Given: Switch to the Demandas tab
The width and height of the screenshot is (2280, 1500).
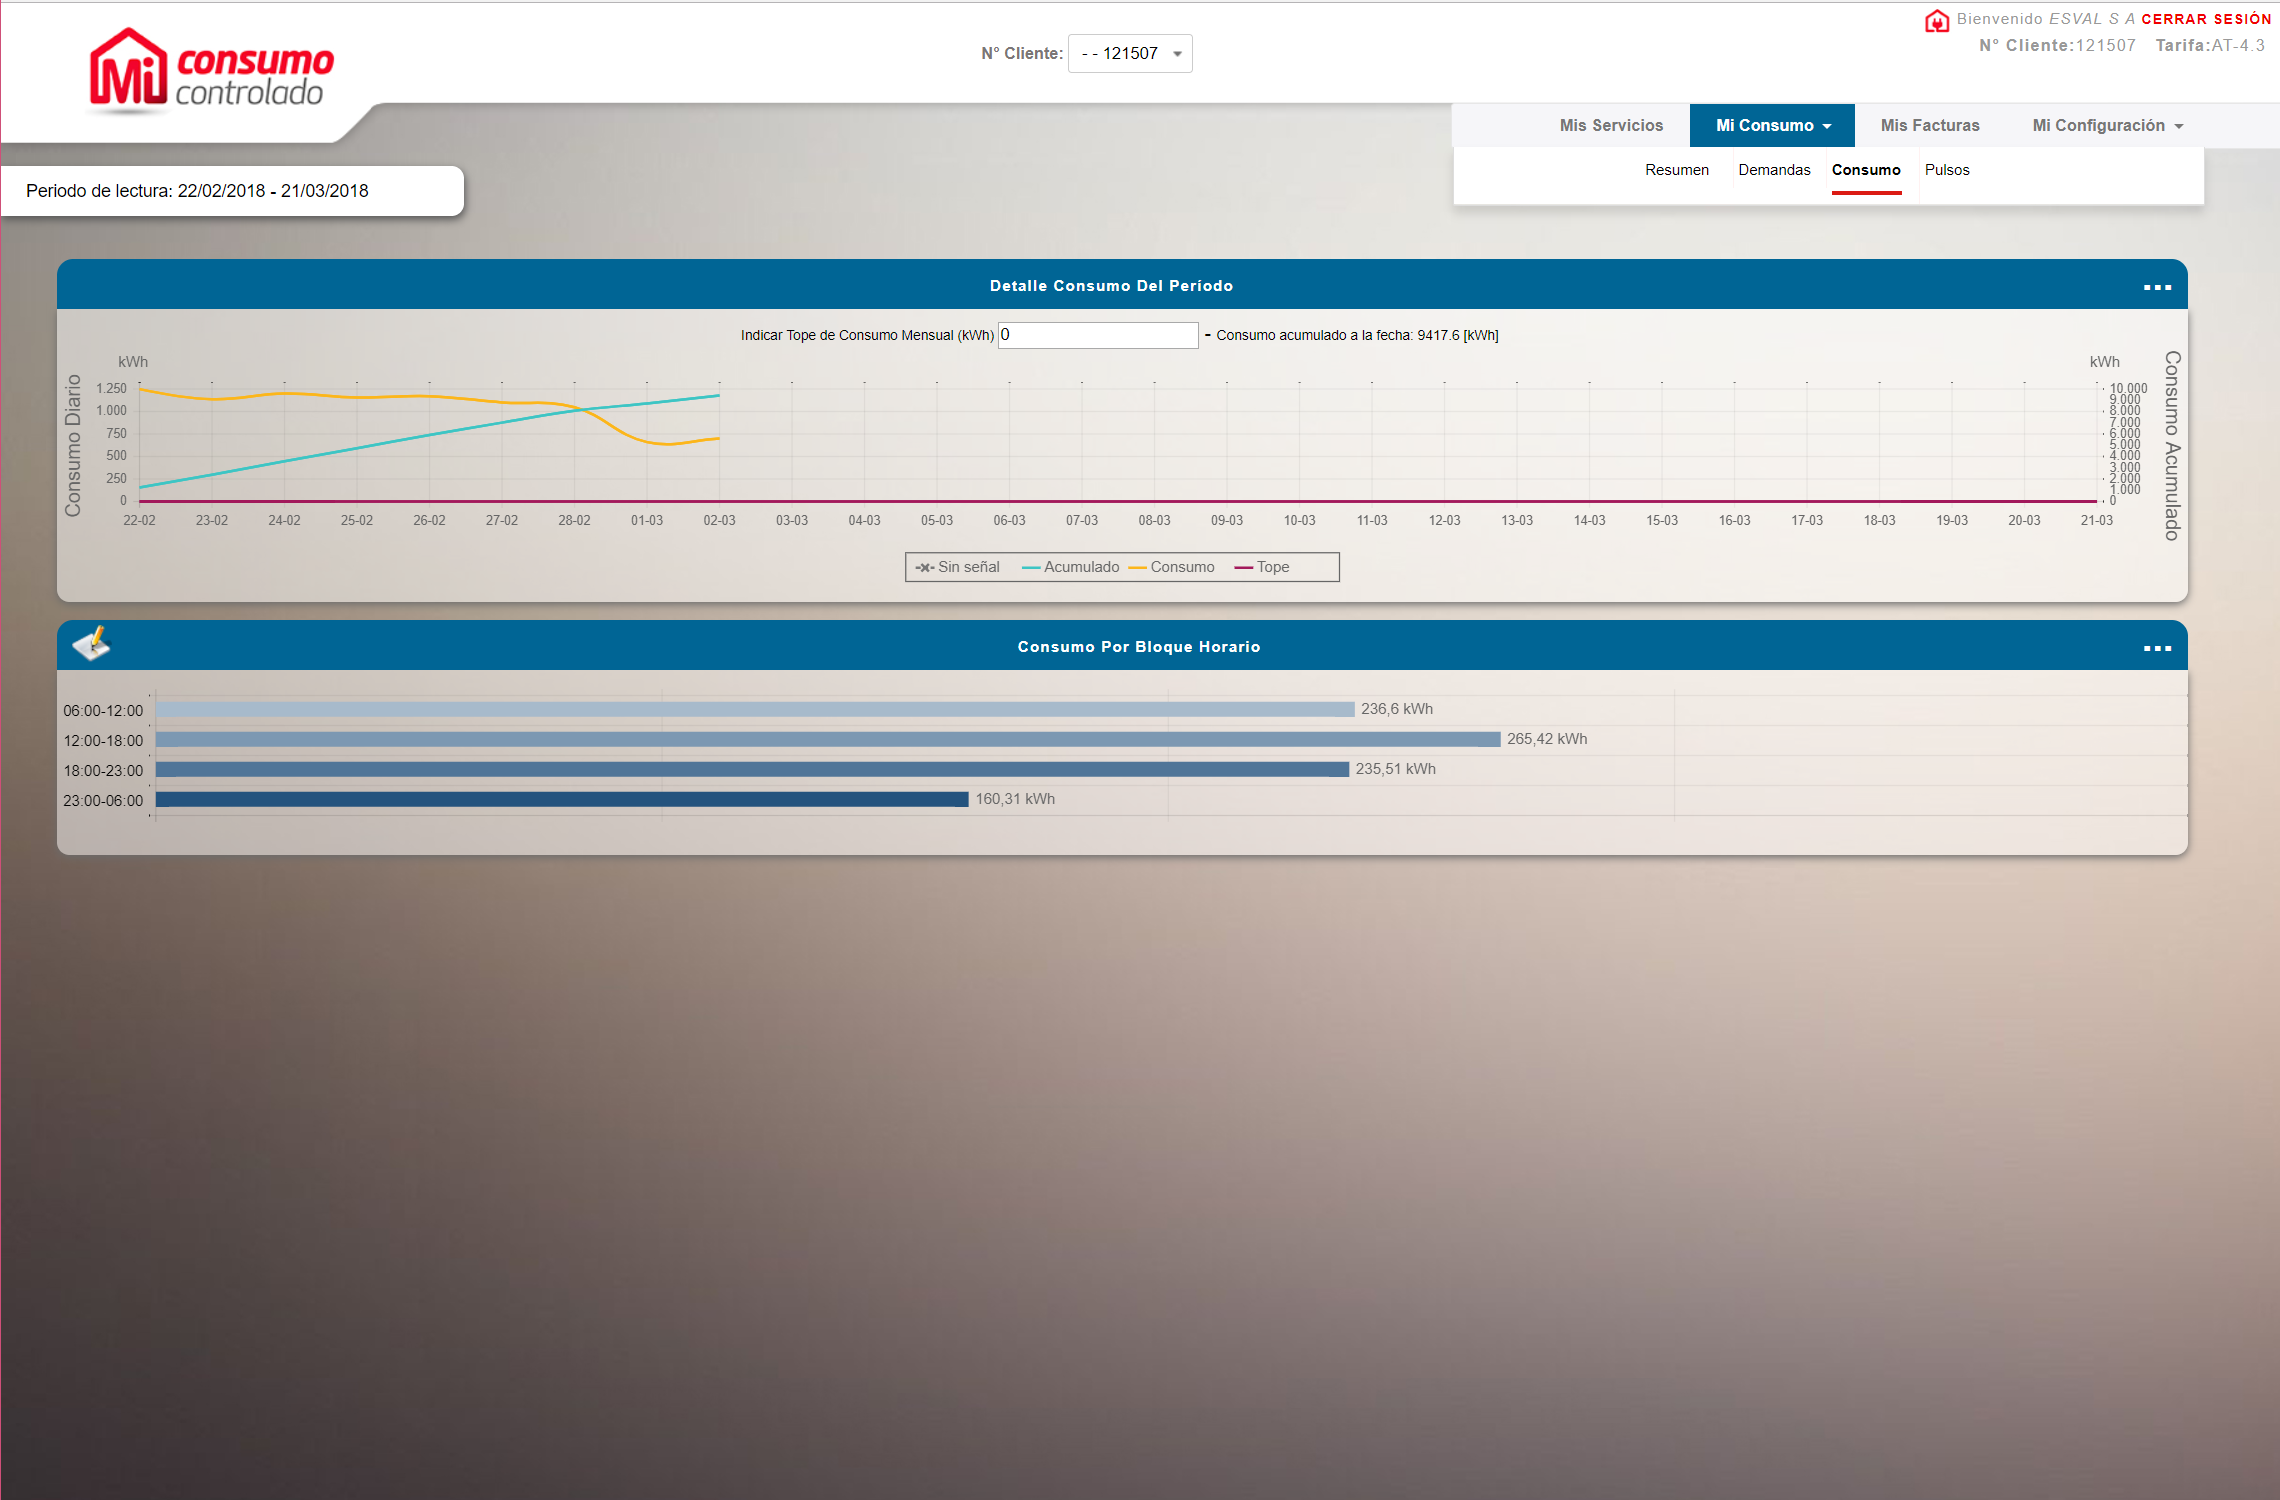Looking at the screenshot, I should click(1774, 170).
